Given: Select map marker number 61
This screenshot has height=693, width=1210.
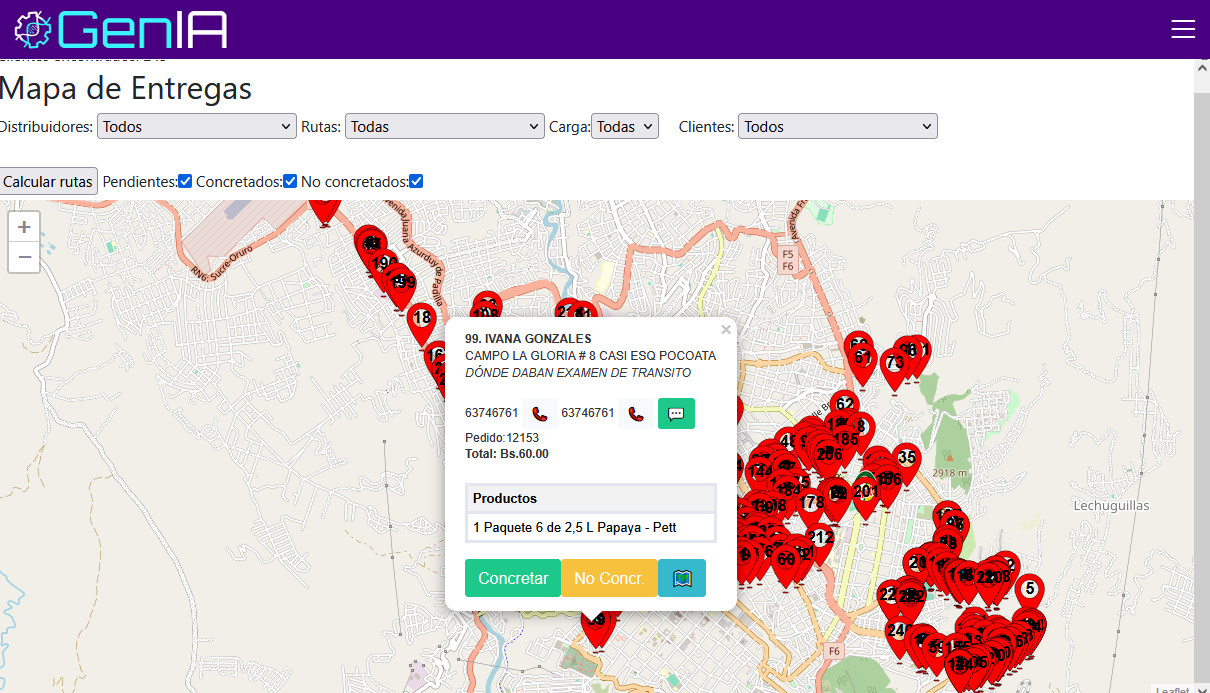Looking at the screenshot, I should (864, 364).
